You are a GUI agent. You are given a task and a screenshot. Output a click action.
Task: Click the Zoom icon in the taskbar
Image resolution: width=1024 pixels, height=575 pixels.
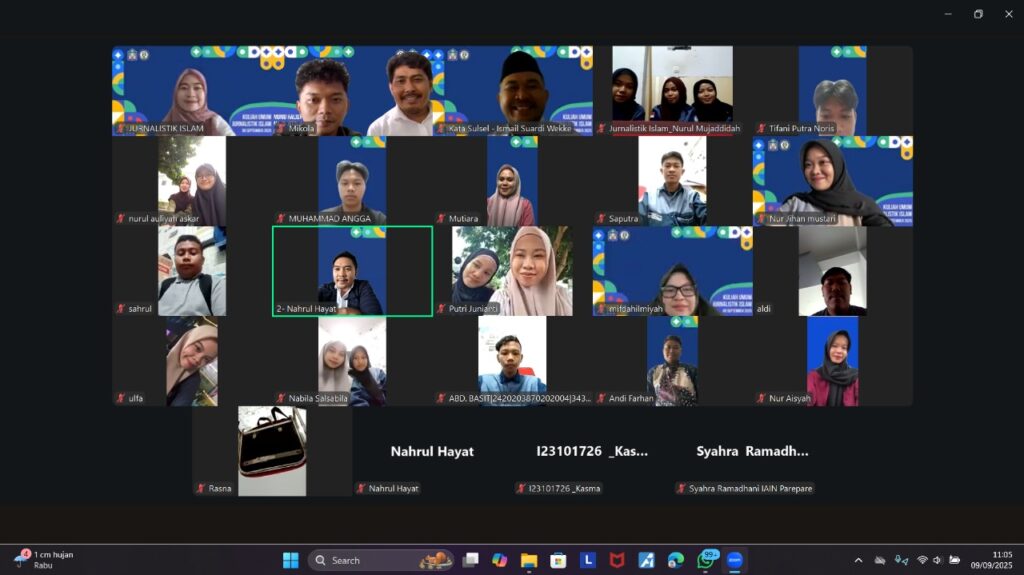click(x=736, y=560)
